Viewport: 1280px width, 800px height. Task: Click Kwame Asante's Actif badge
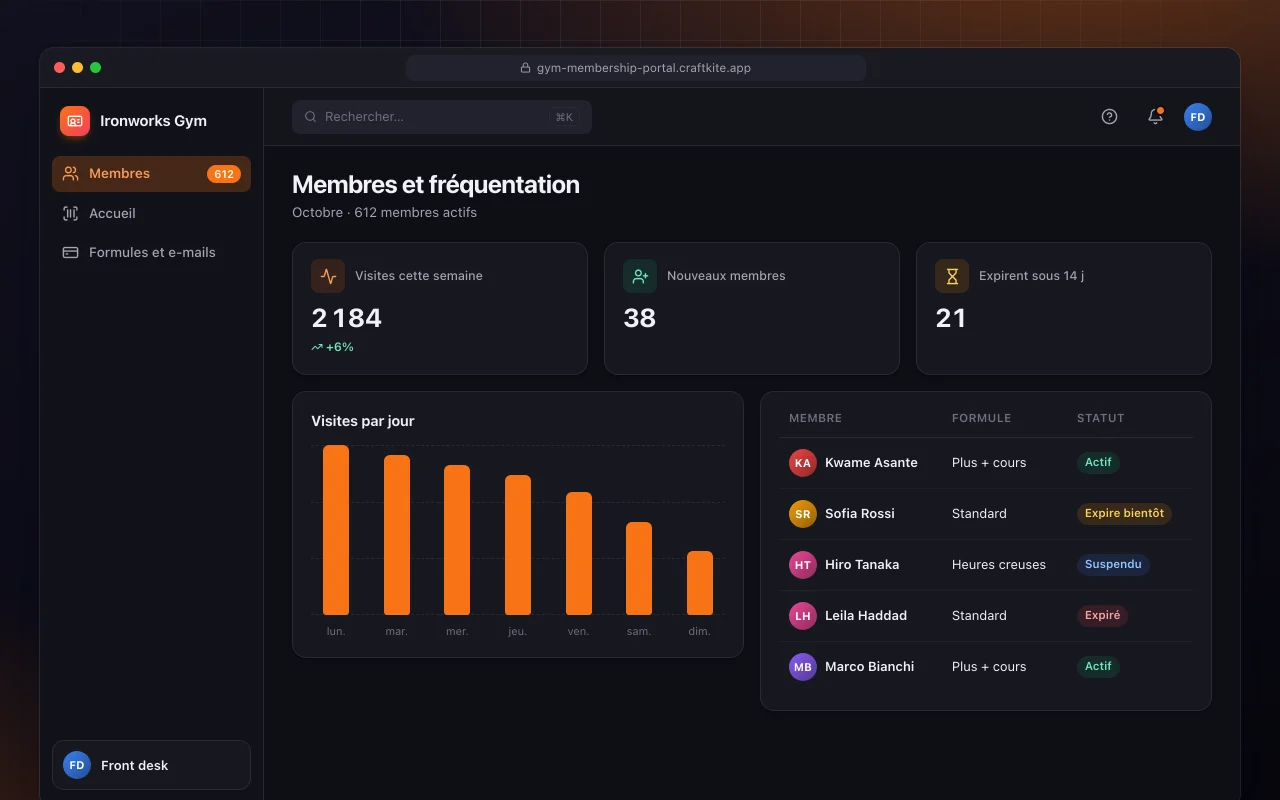point(1098,462)
